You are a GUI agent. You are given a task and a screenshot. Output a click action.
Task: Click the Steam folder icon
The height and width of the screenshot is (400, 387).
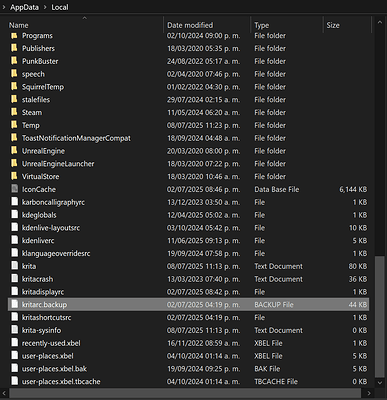[14, 112]
